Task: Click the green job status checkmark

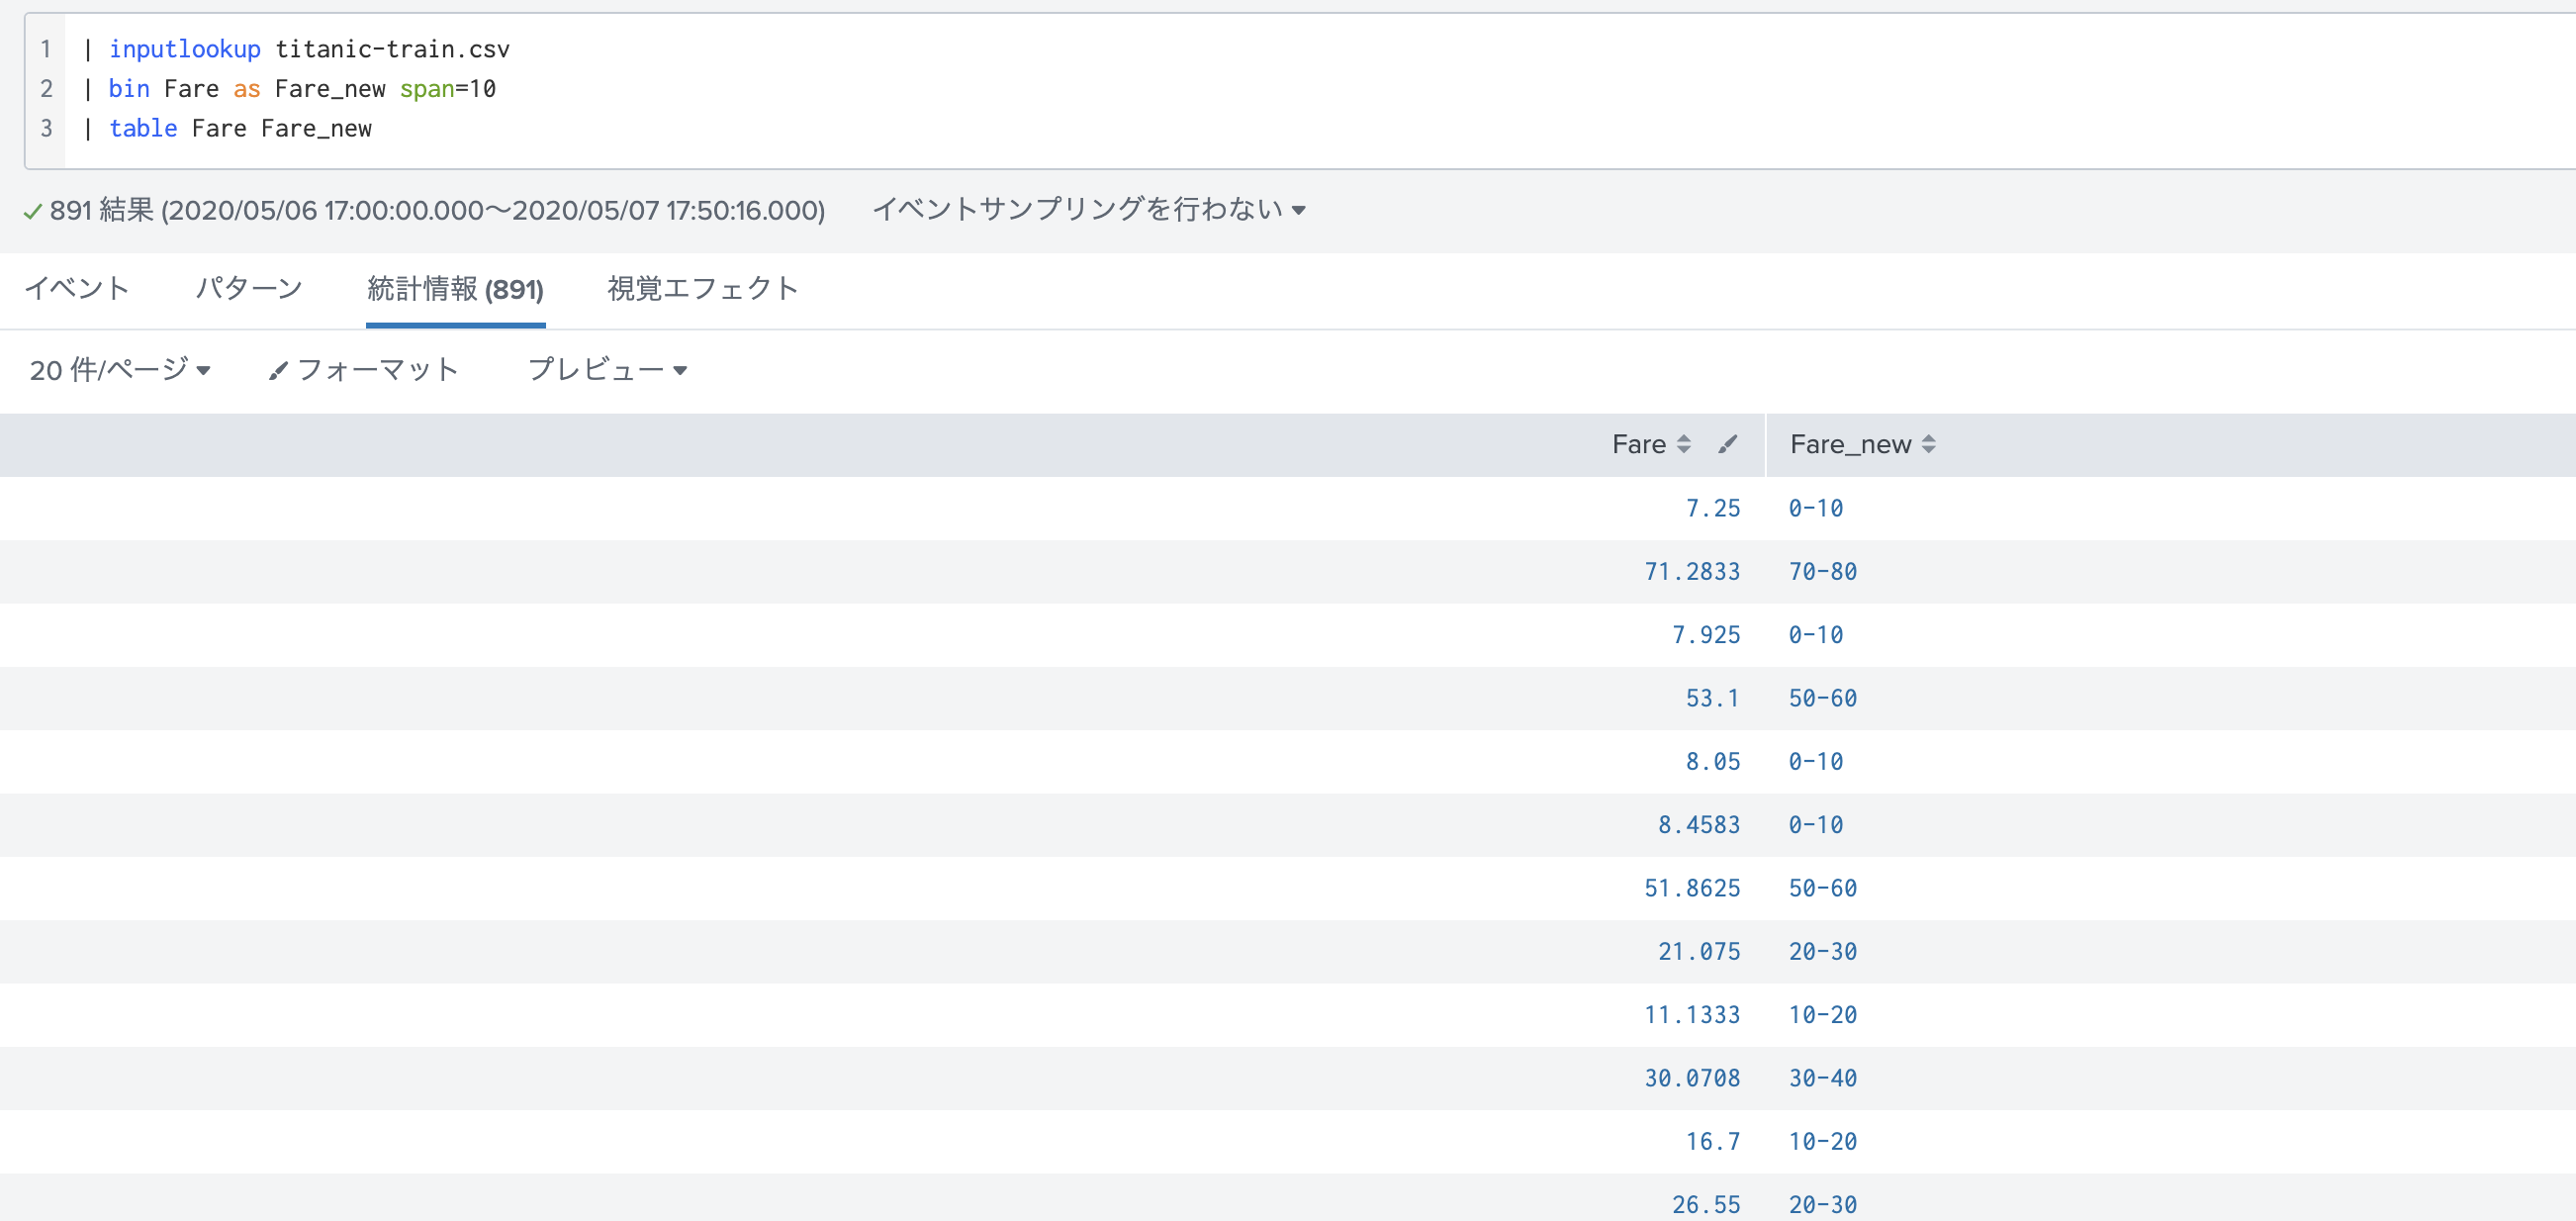Action: (x=32, y=211)
